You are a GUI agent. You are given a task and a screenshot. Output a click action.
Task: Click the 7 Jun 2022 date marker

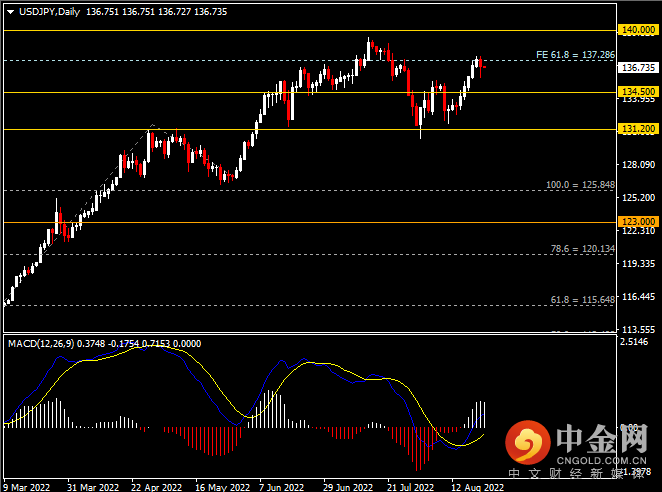click(x=282, y=486)
